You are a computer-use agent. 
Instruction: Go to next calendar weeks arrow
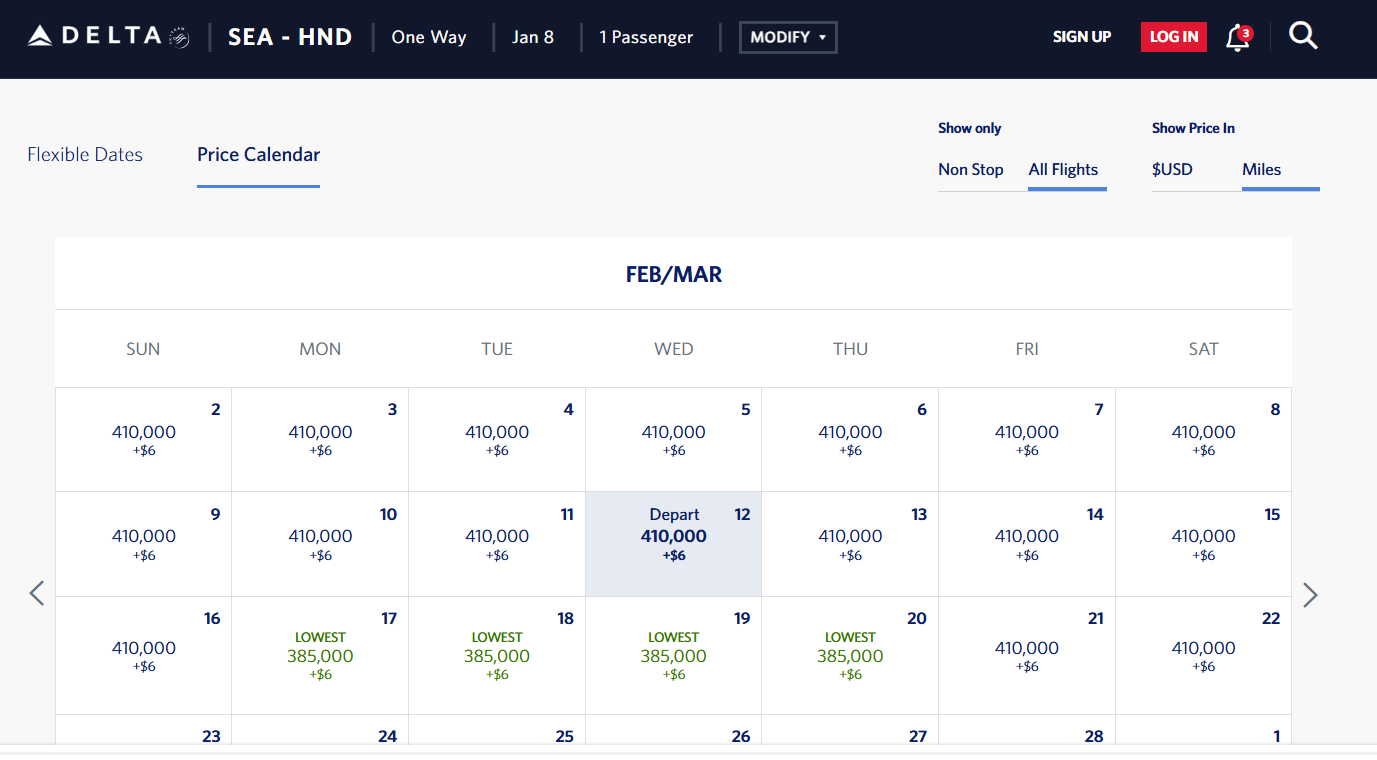coord(1310,595)
